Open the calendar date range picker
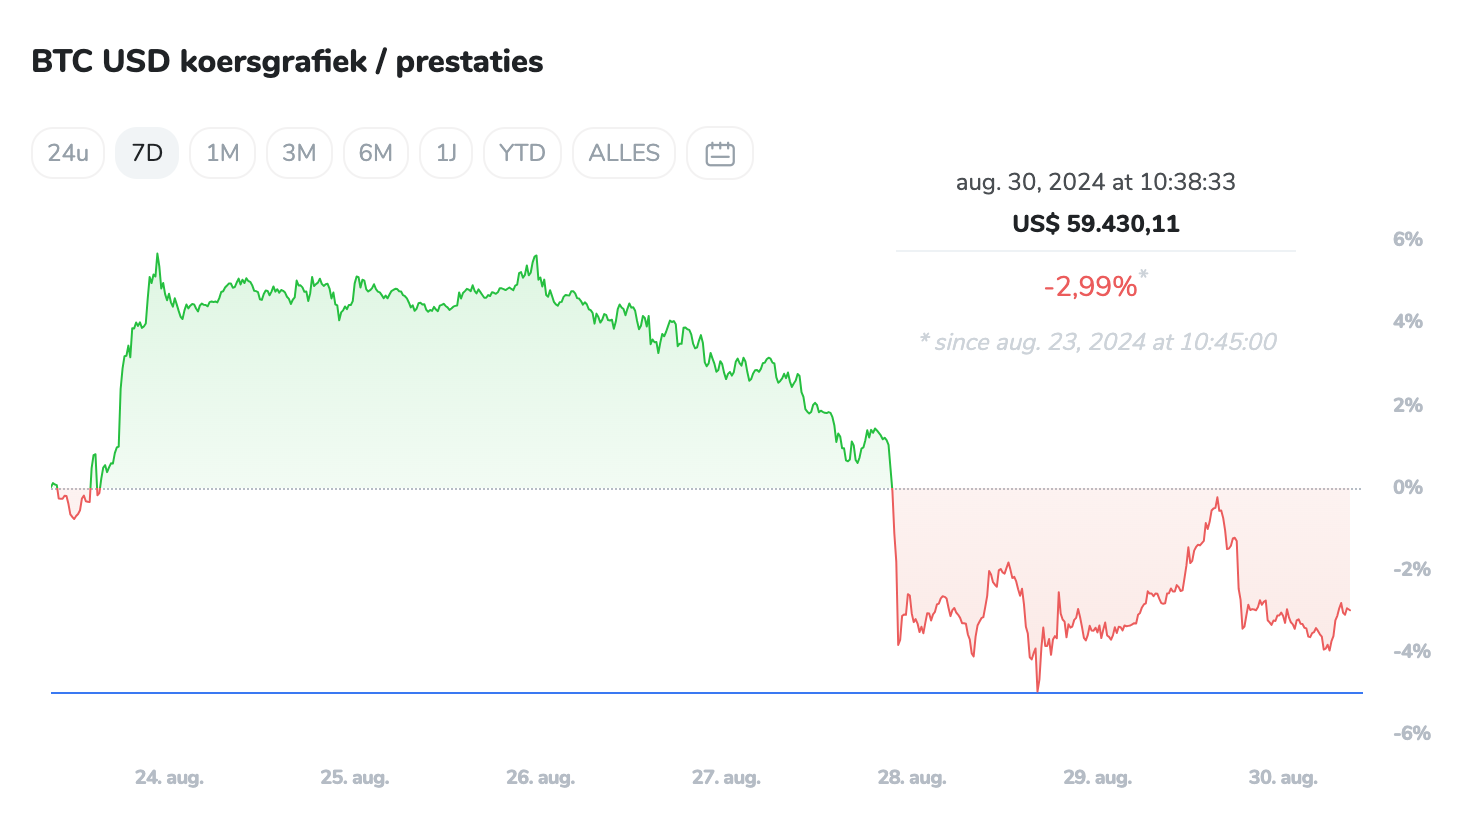This screenshot has height=816, width=1484. [x=720, y=153]
